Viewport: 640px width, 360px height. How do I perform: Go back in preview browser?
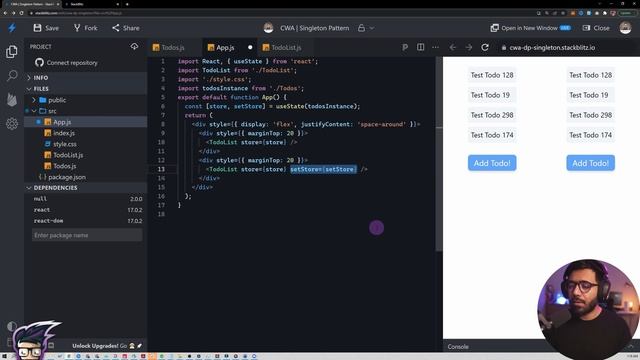click(x=453, y=47)
